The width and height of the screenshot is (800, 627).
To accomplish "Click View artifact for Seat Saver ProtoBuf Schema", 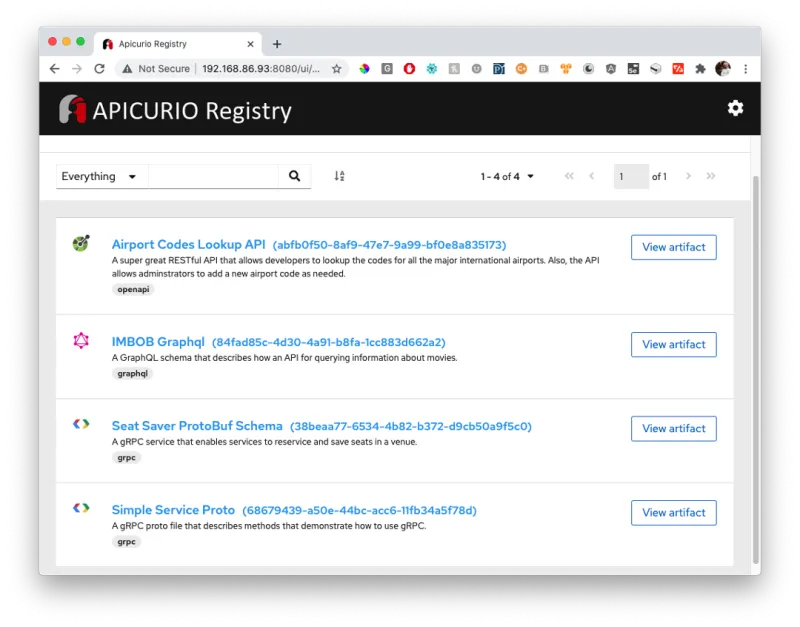I will click(673, 428).
